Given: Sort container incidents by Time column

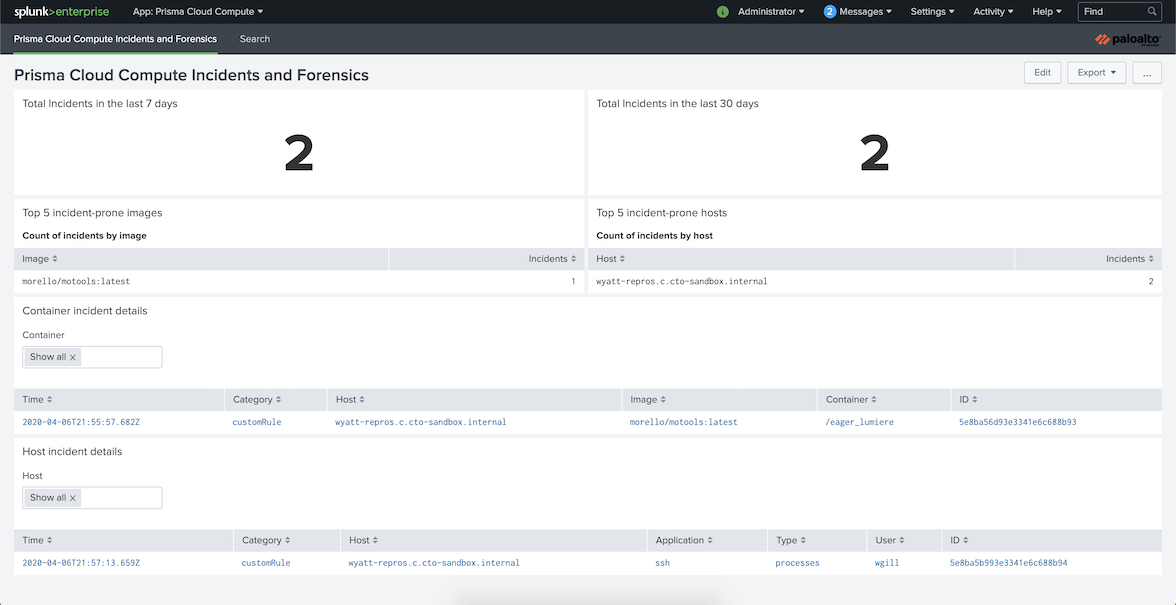Looking at the screenshot, I should (38, 400).
